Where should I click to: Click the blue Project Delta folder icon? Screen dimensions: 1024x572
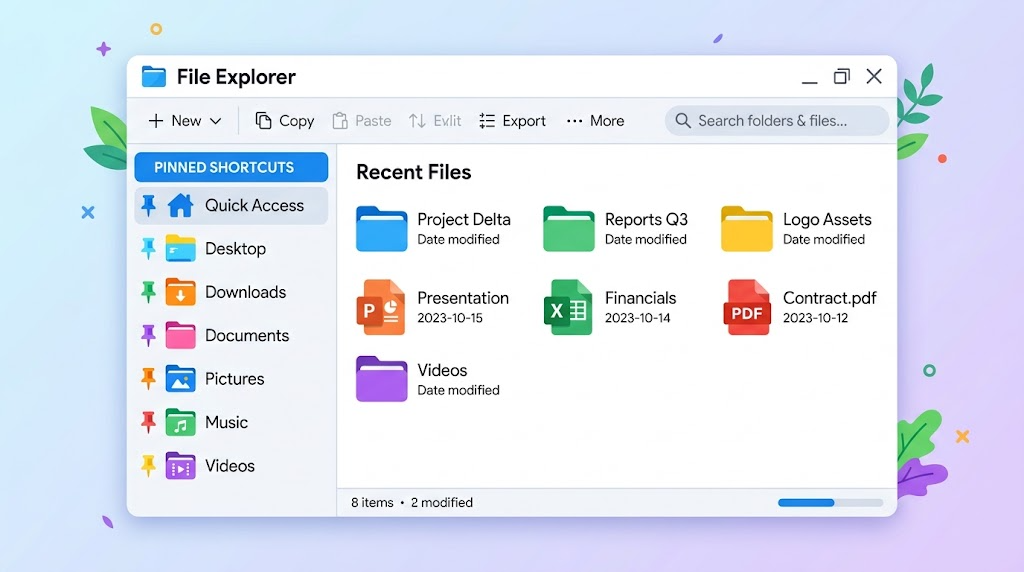pyautogui.click(x=381, y=229)
